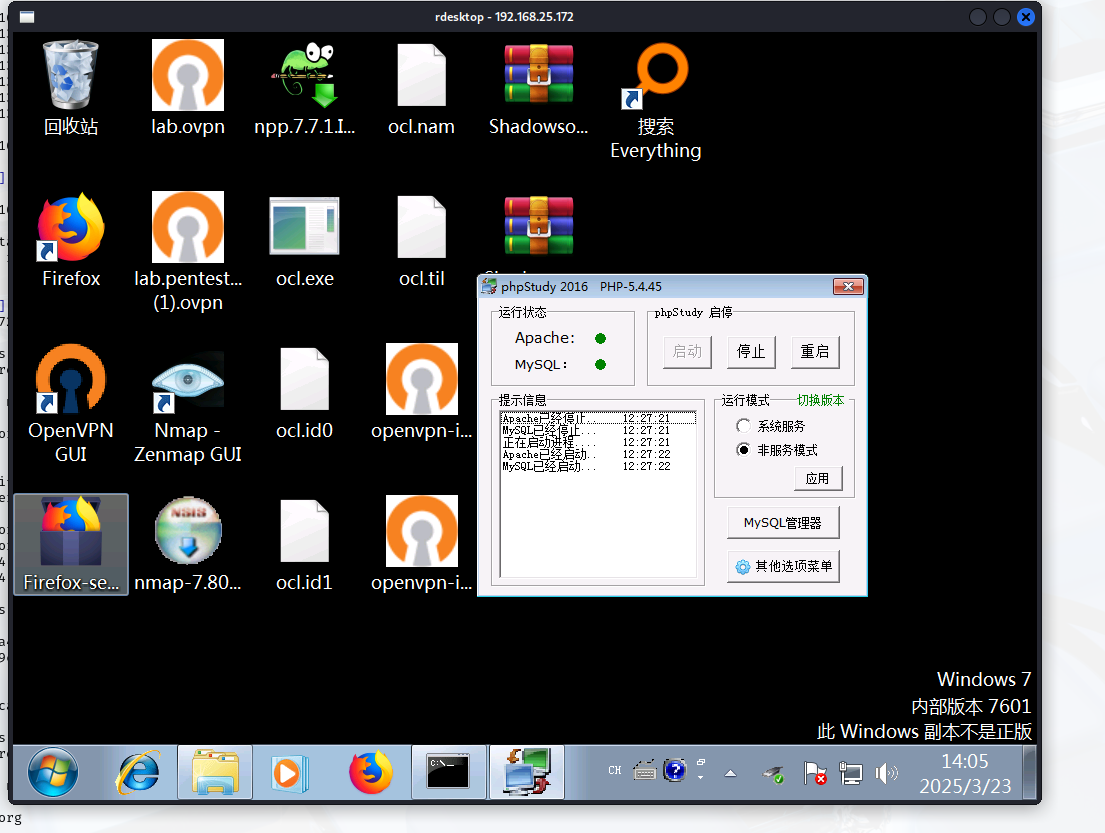Open the clock showing 14:05
Screen dimensions: 1105x833
965,773
